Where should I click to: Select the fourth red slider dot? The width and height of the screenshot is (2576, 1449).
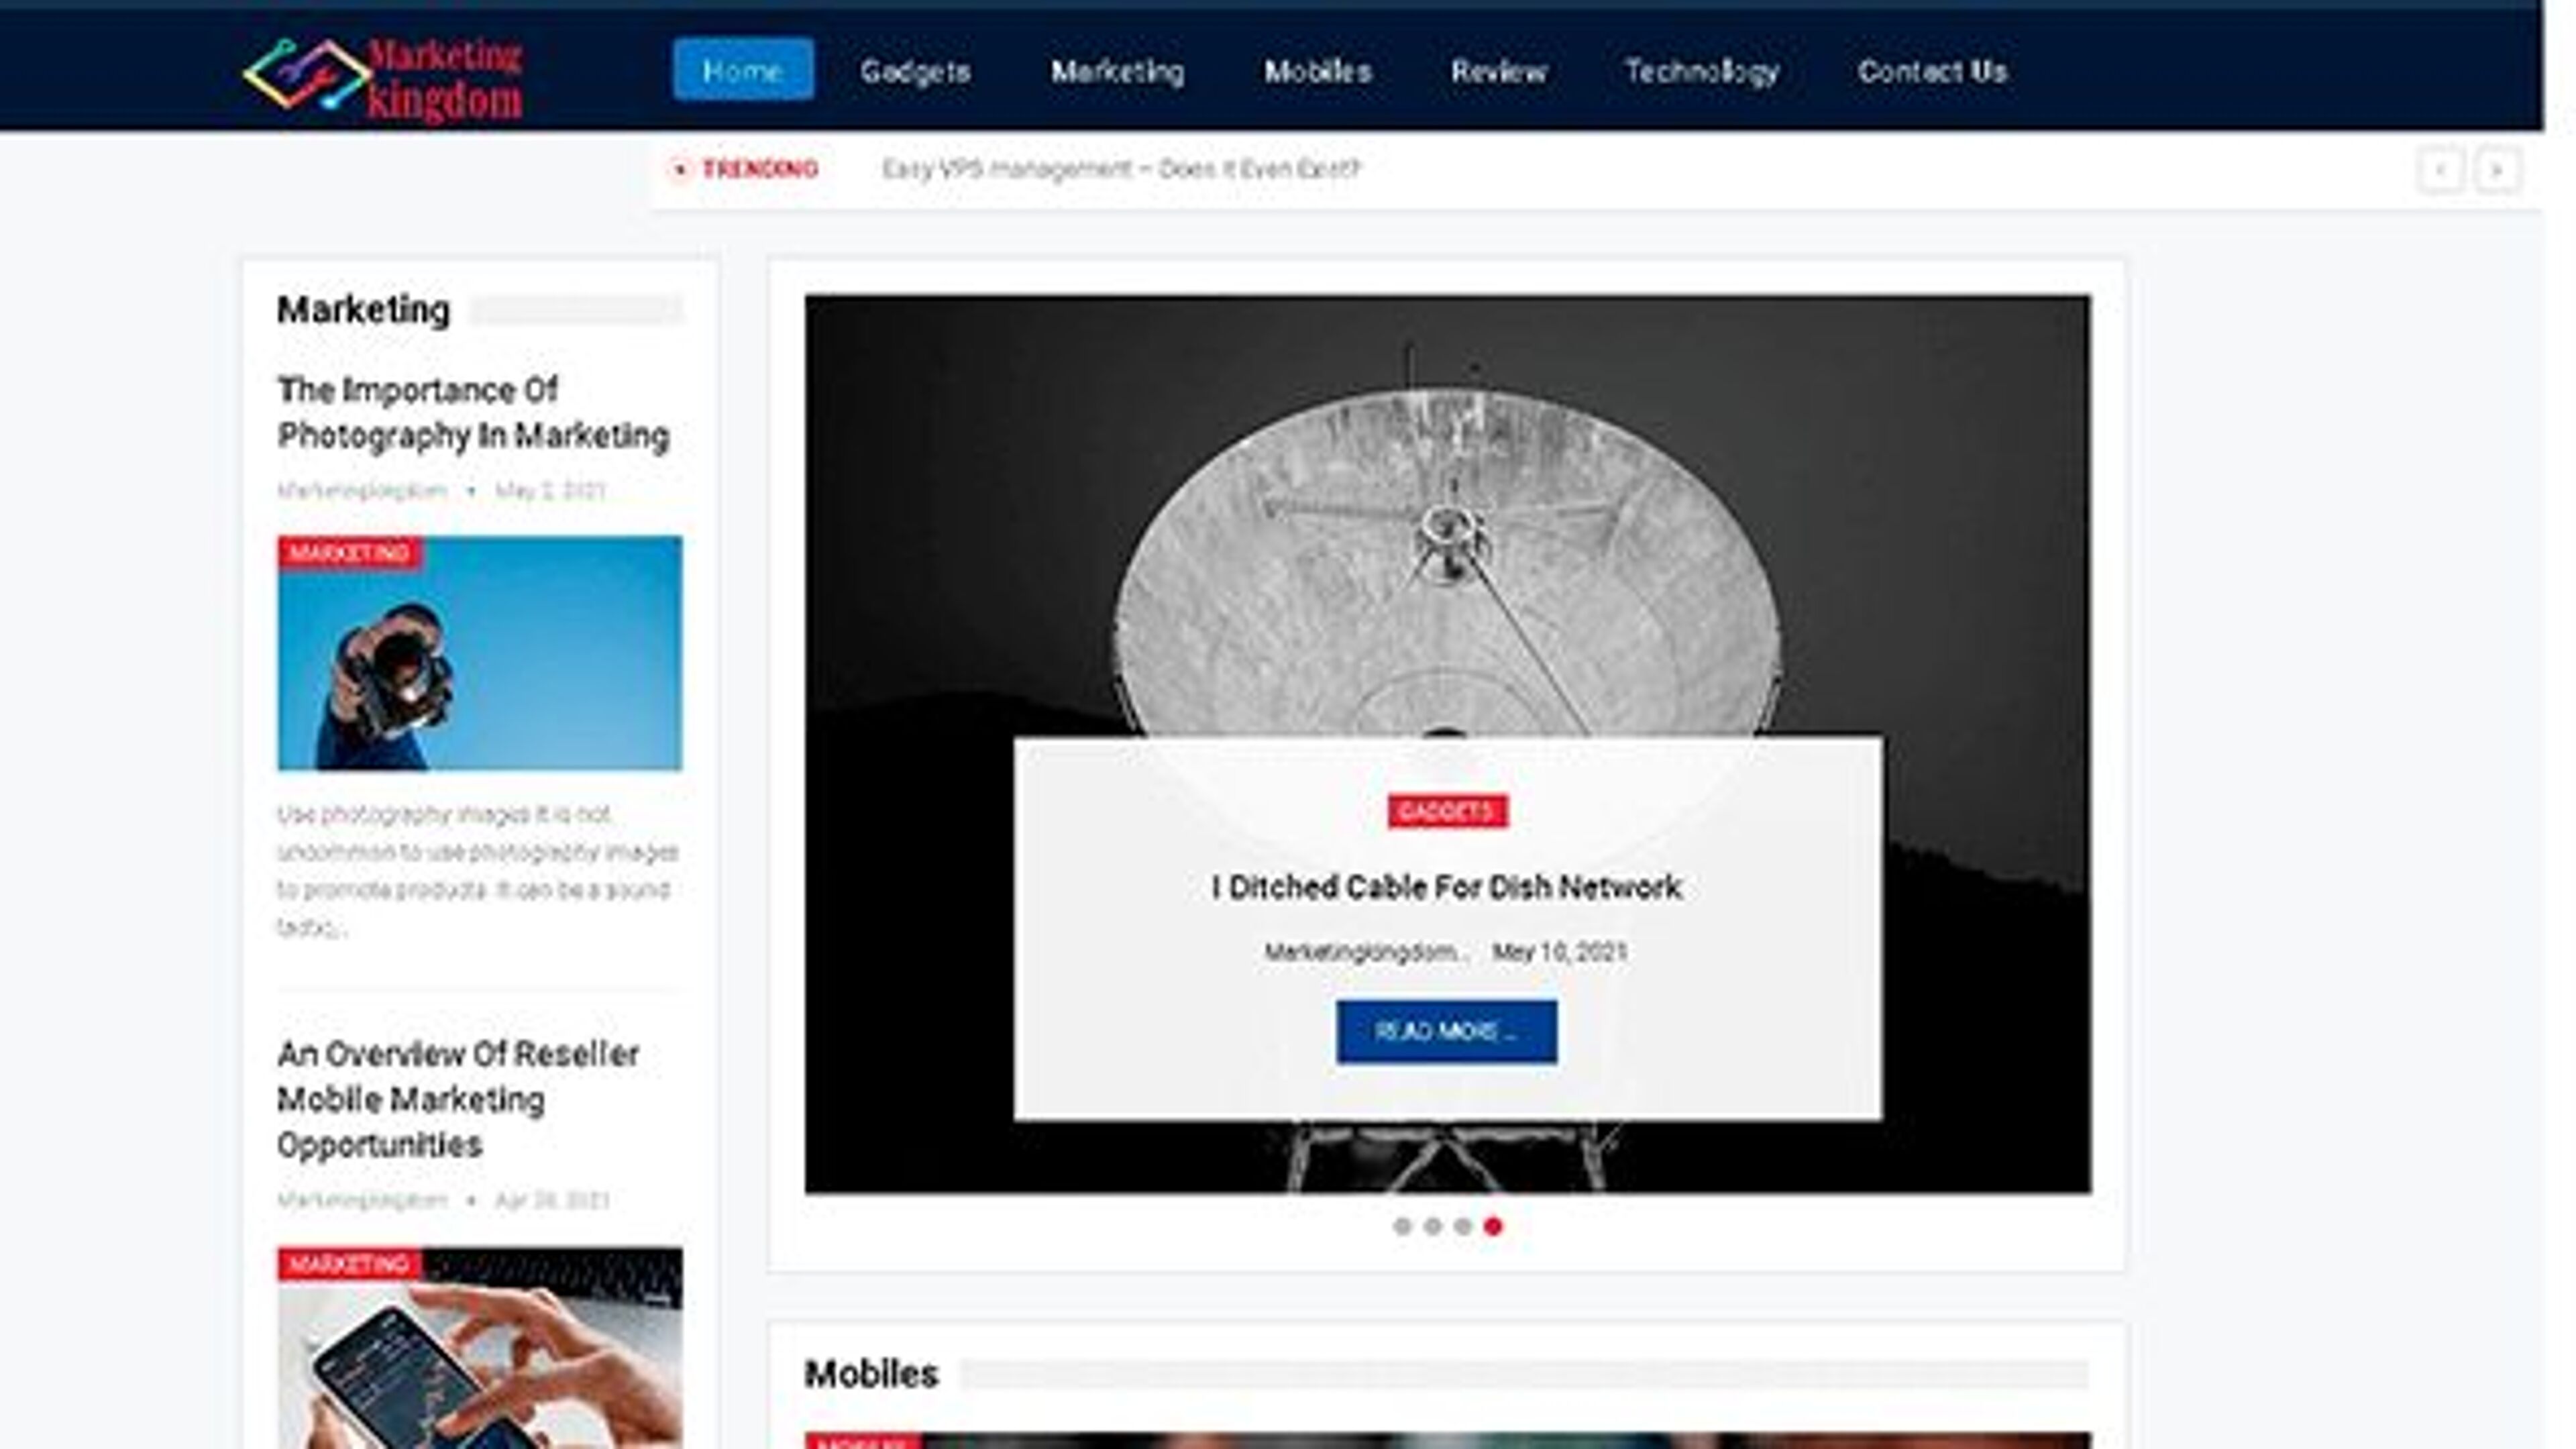(x=1493, y=1226)
